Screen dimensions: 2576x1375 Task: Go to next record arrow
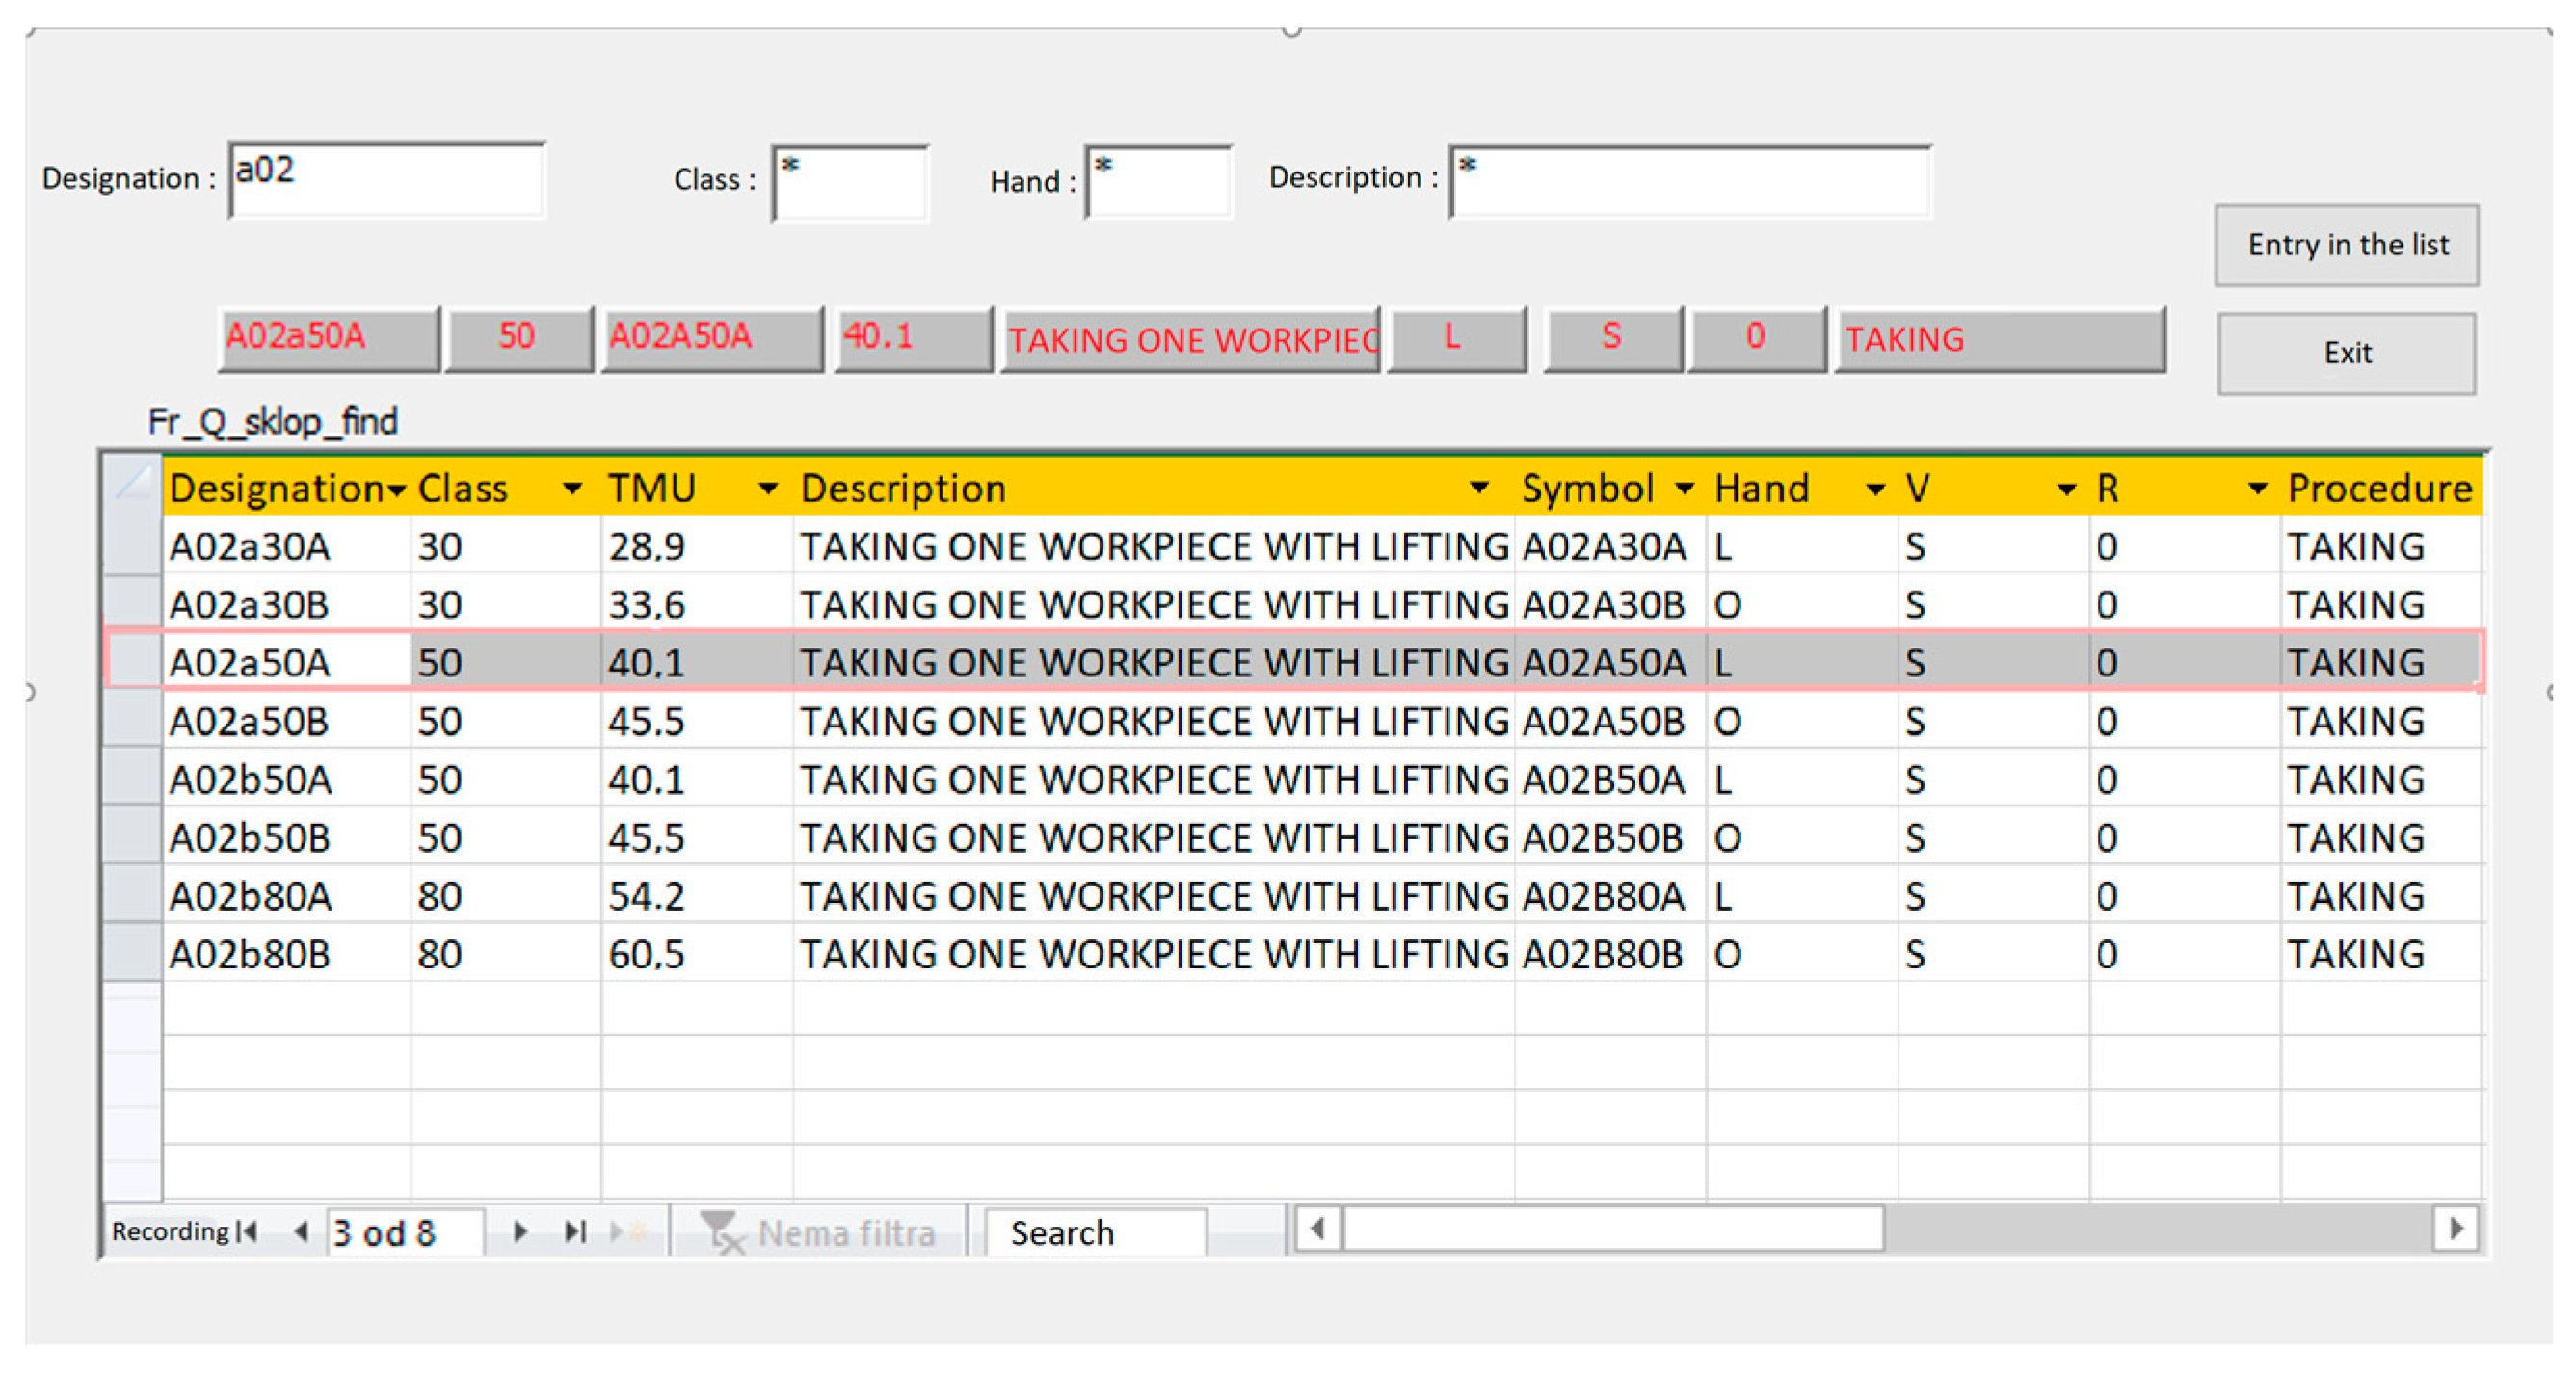[x=519, y=1231]
